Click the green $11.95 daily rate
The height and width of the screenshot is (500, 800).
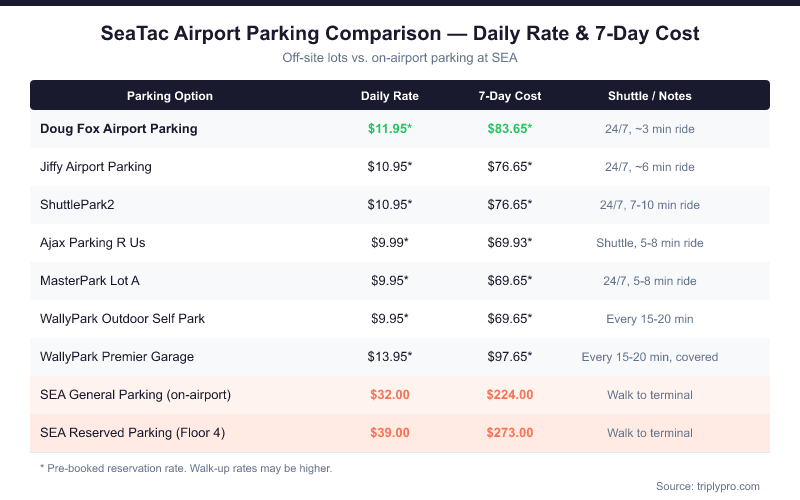(x=390, y=128)
